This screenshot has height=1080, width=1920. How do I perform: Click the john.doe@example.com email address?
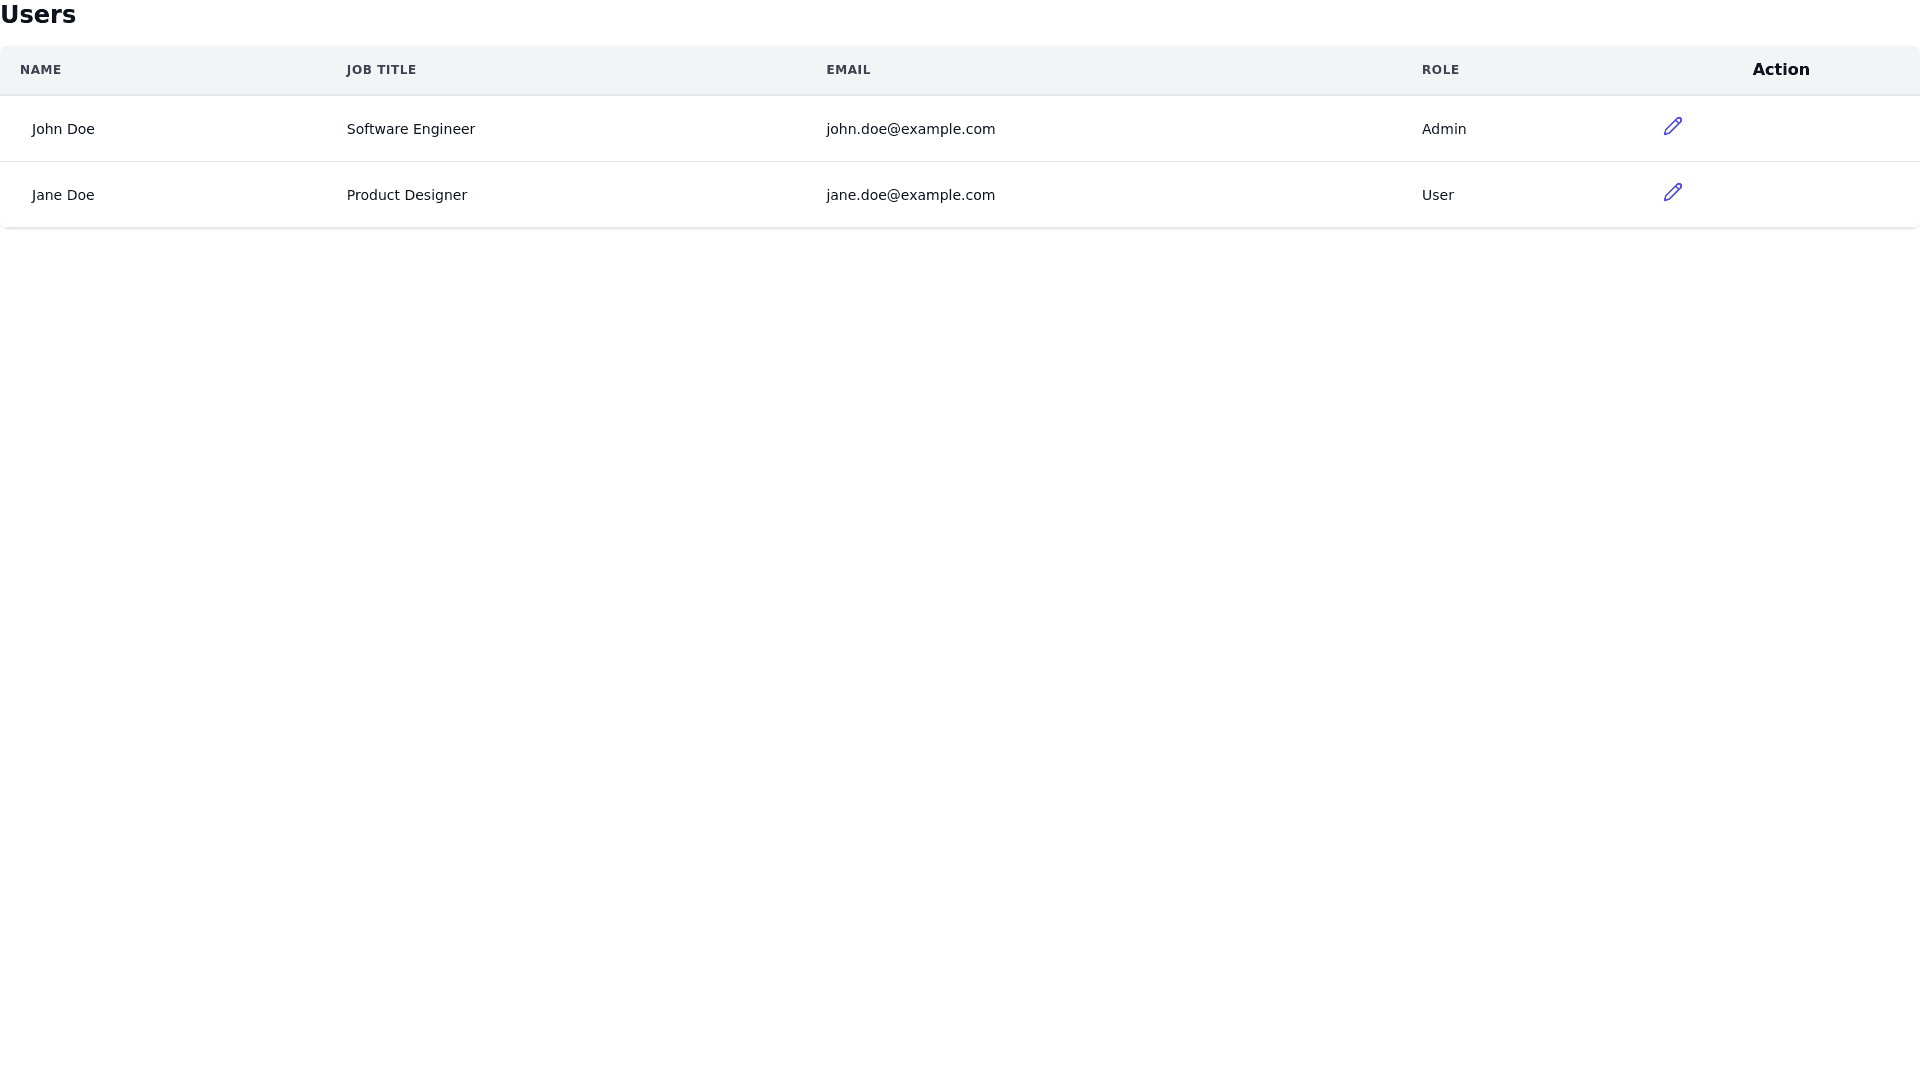coord(910,129)
